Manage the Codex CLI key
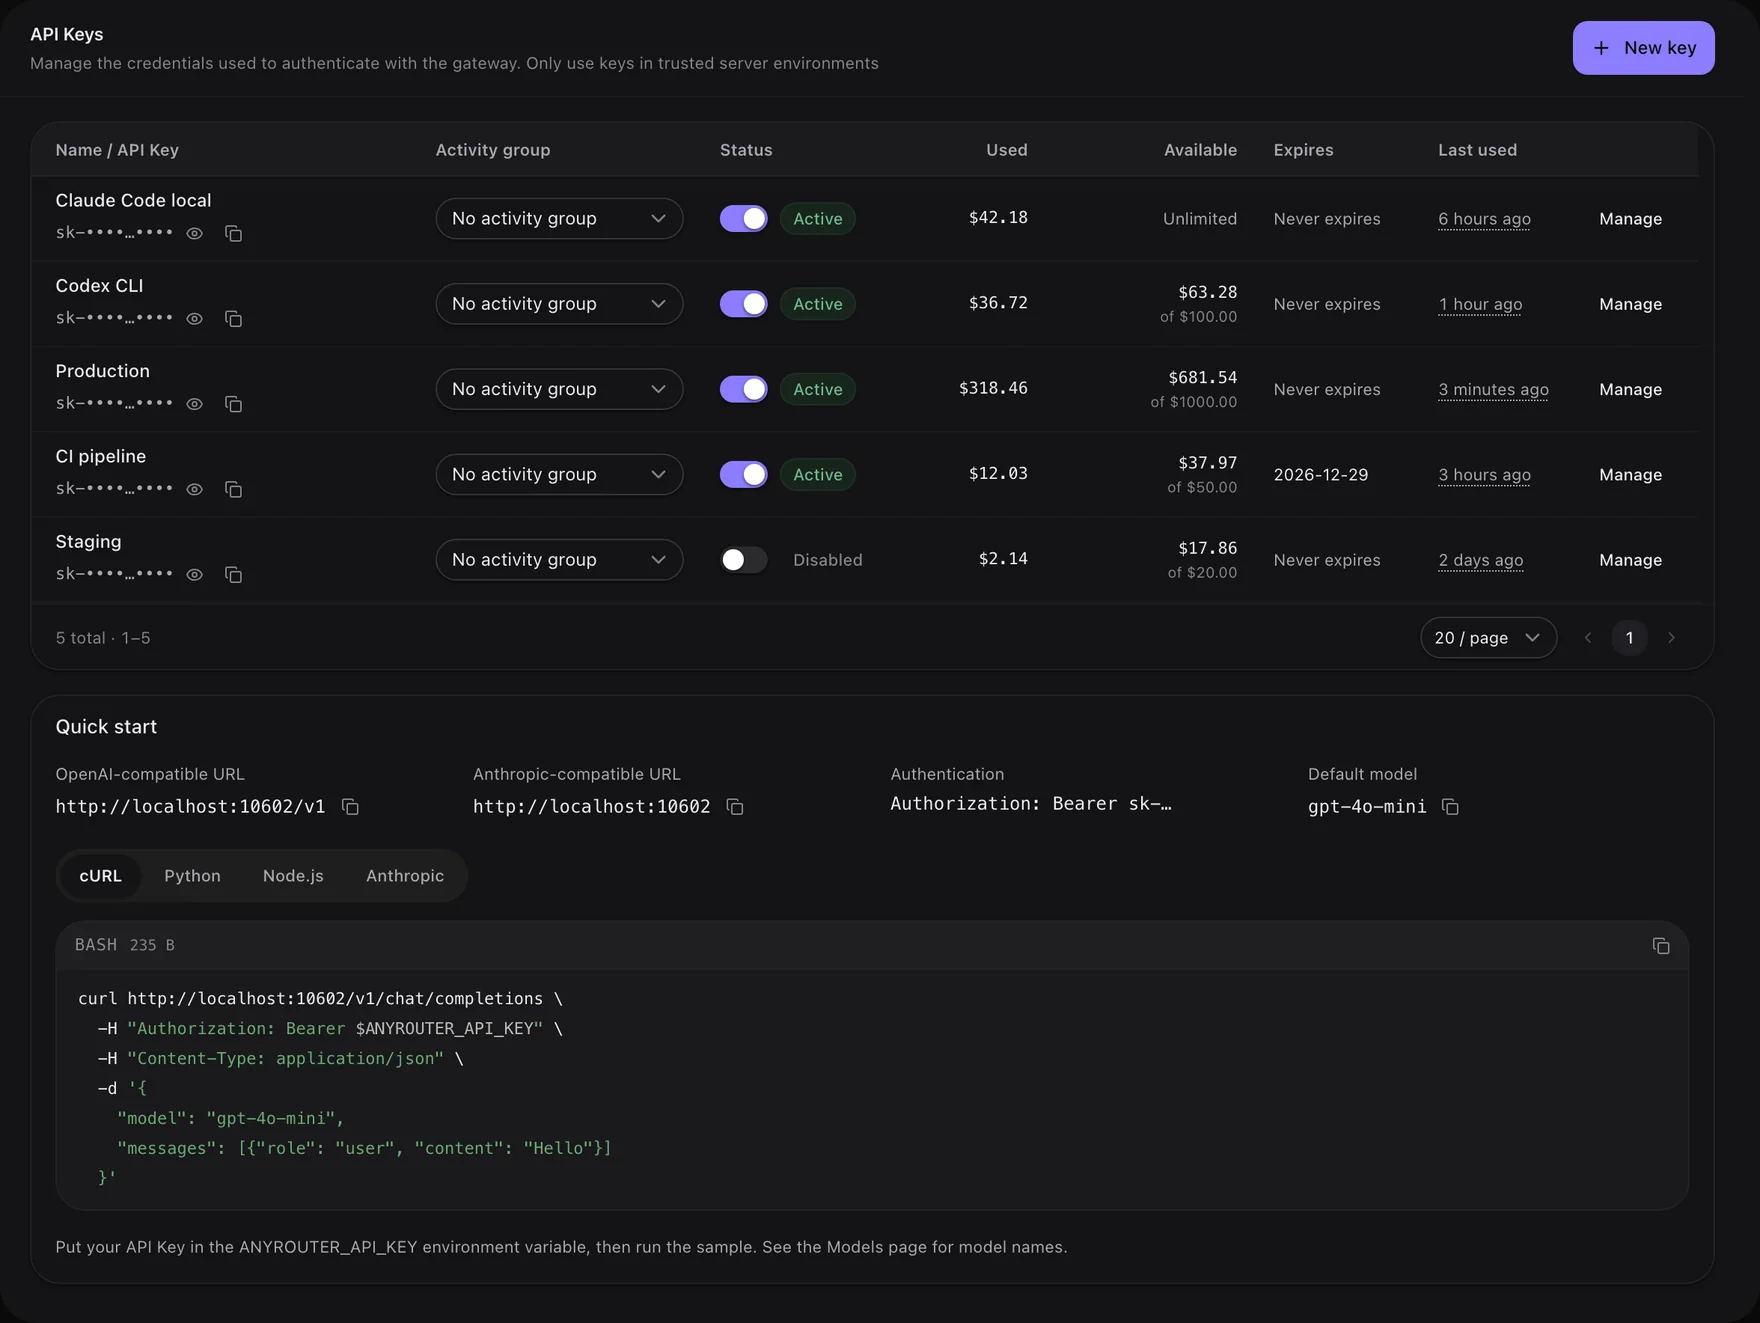This screenshot has width=1760, height=1323. 1630,303
